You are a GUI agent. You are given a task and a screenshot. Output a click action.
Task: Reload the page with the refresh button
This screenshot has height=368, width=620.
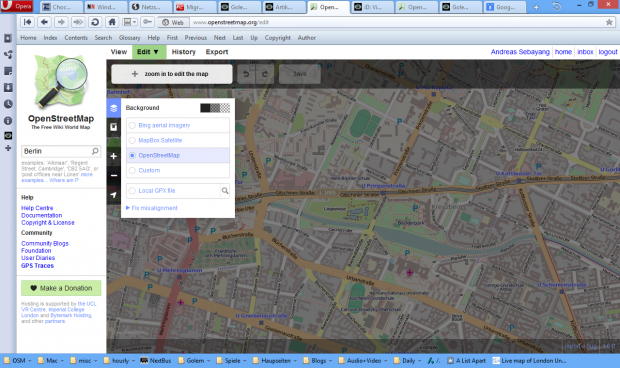(x=95, y=22)
